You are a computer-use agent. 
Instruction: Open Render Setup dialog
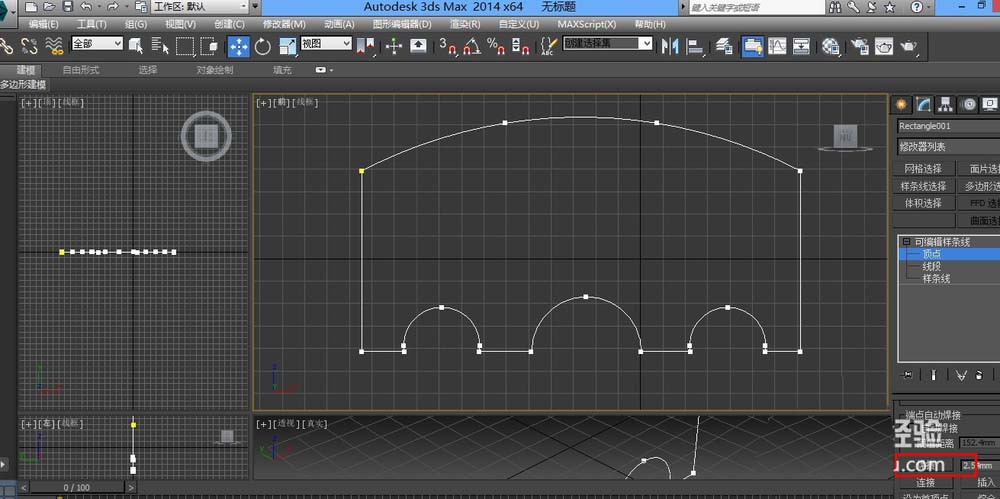(x=860, y=45)
